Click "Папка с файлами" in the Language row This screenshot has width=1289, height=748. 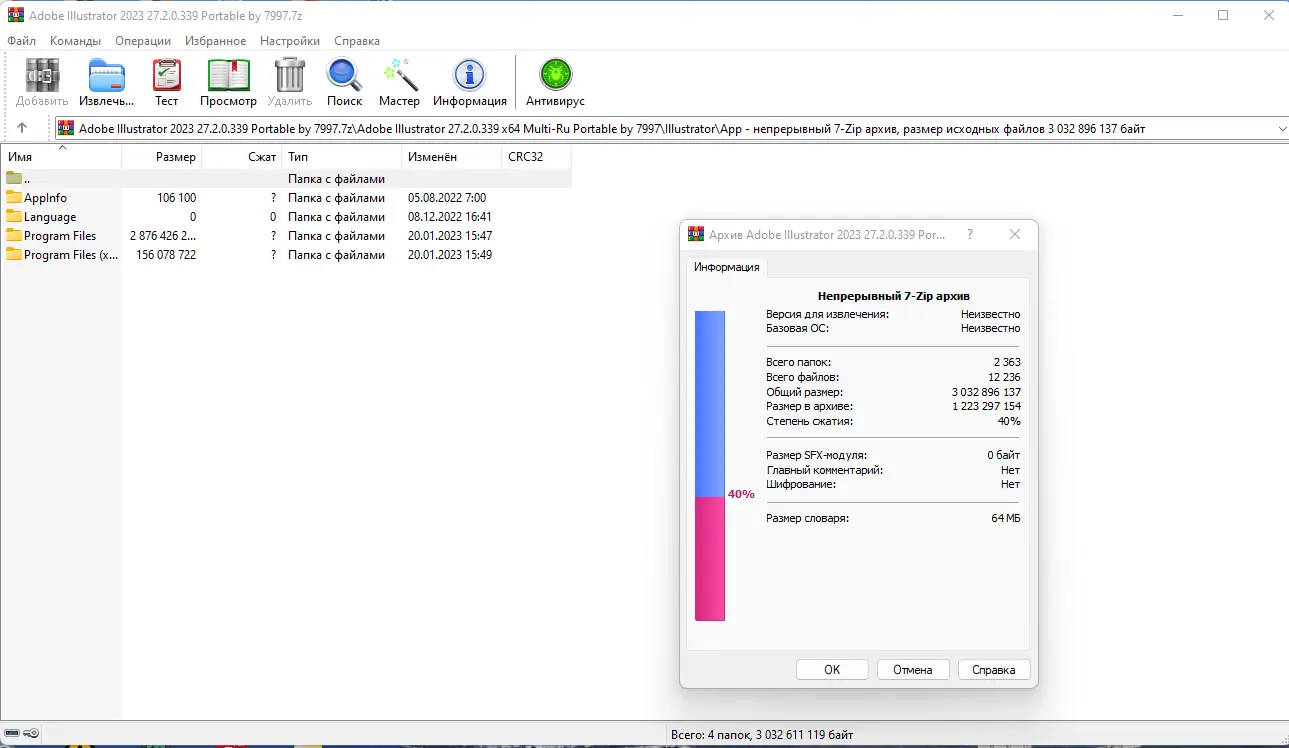(x=336, y=217)
